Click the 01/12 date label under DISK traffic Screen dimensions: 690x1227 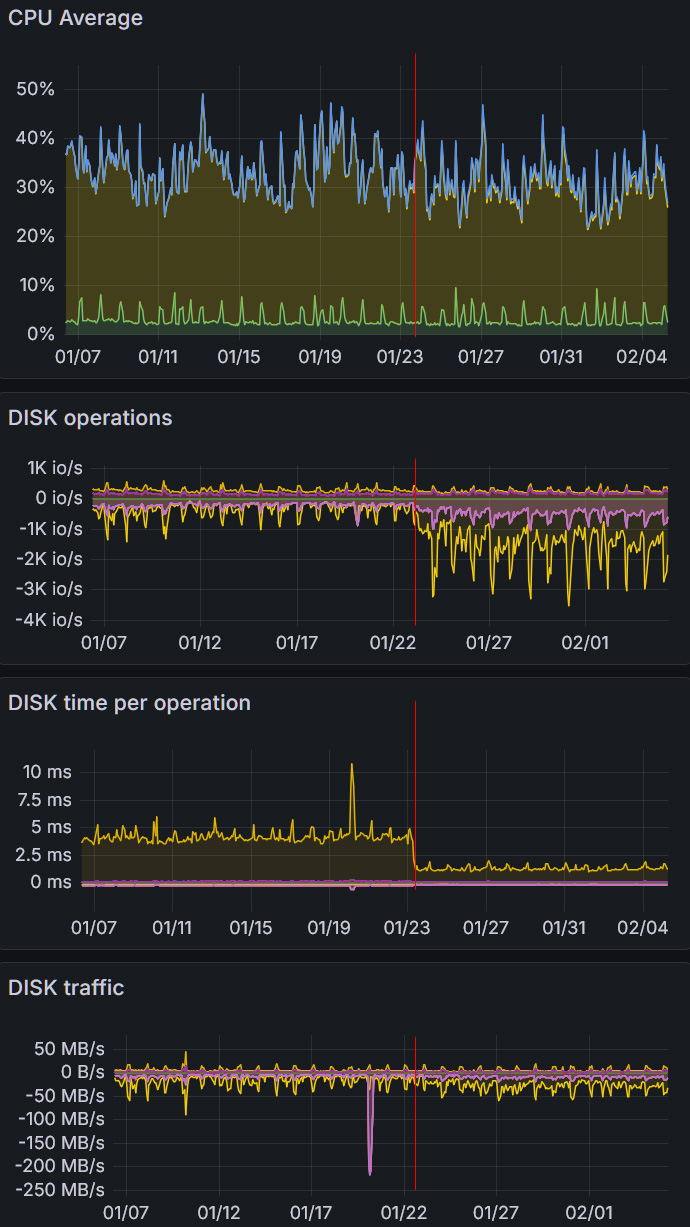219,1212
